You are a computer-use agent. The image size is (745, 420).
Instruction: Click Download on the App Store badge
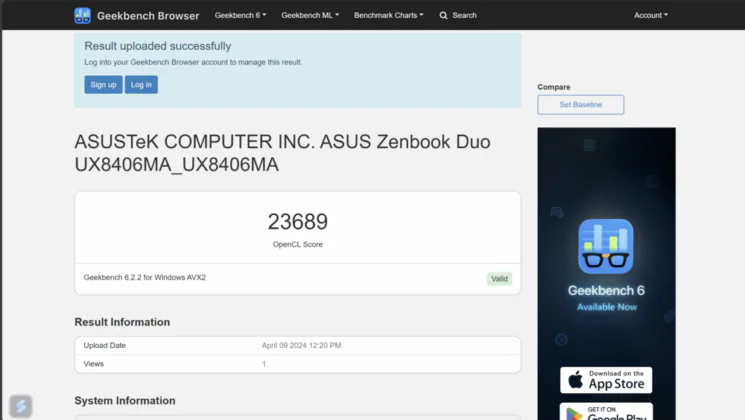pos(606,380)
